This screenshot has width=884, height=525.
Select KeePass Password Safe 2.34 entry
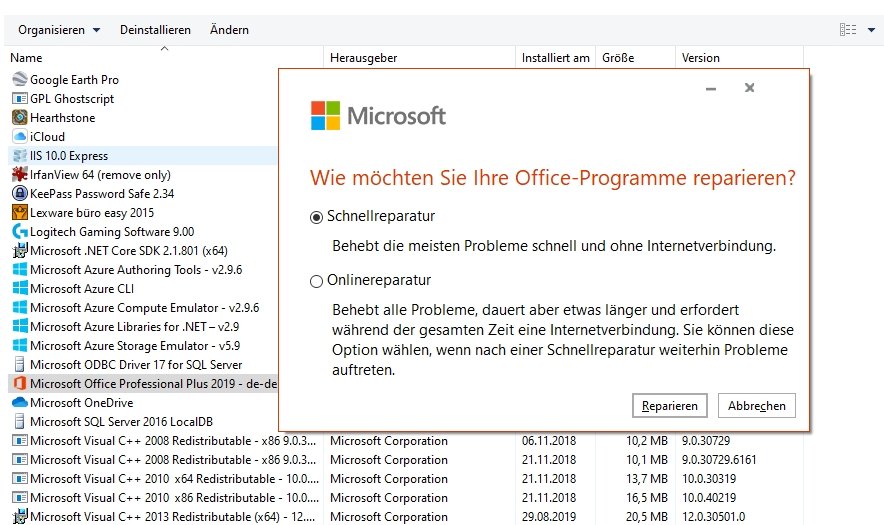tap(102, 193)
